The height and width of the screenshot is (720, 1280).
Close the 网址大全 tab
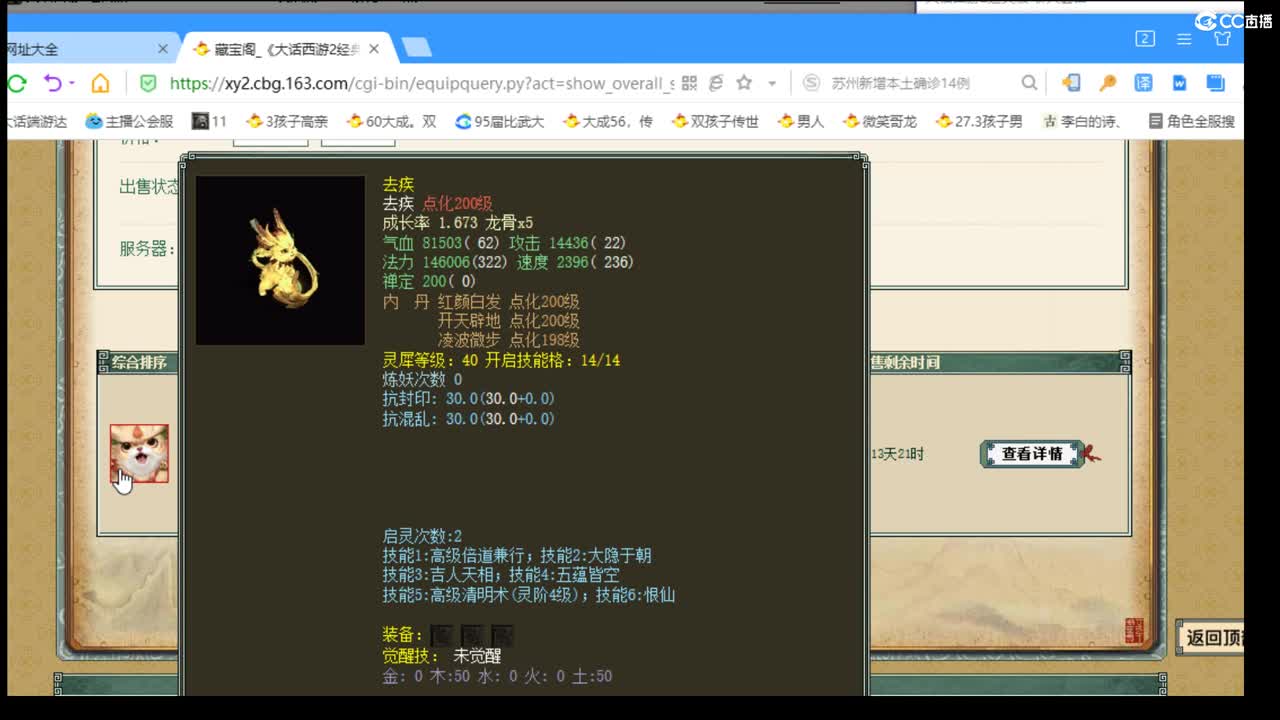163,49
